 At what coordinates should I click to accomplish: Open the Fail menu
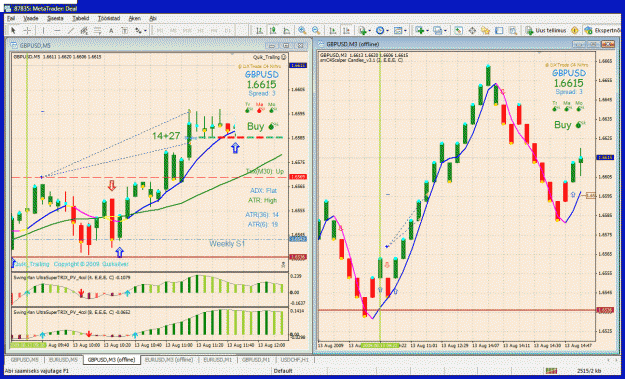click(11, 18)
